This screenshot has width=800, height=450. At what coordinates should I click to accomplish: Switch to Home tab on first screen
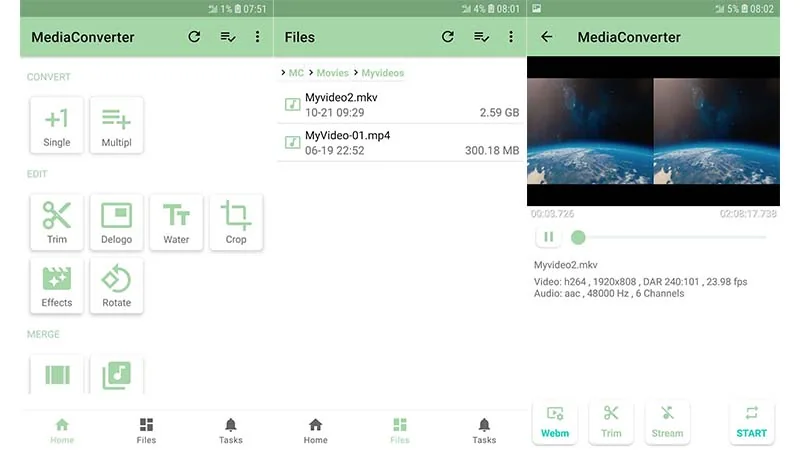tap(62, 431)
